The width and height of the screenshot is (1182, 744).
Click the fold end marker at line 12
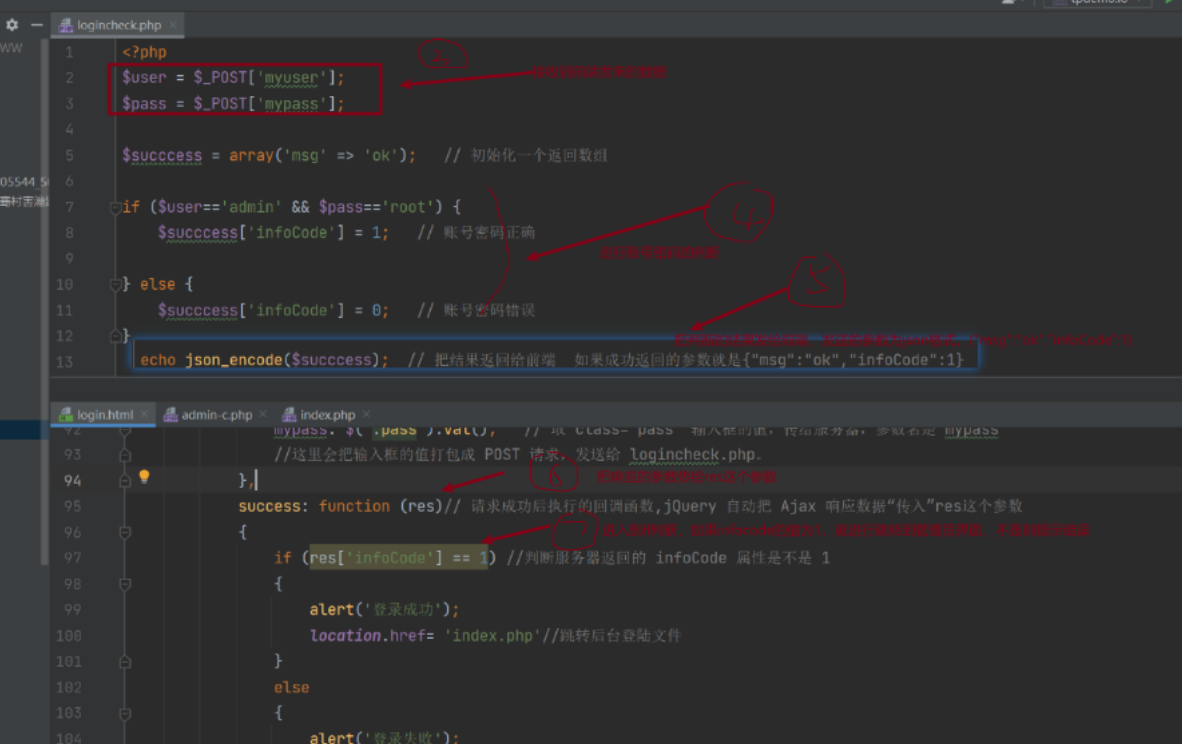tap(115, 335)
